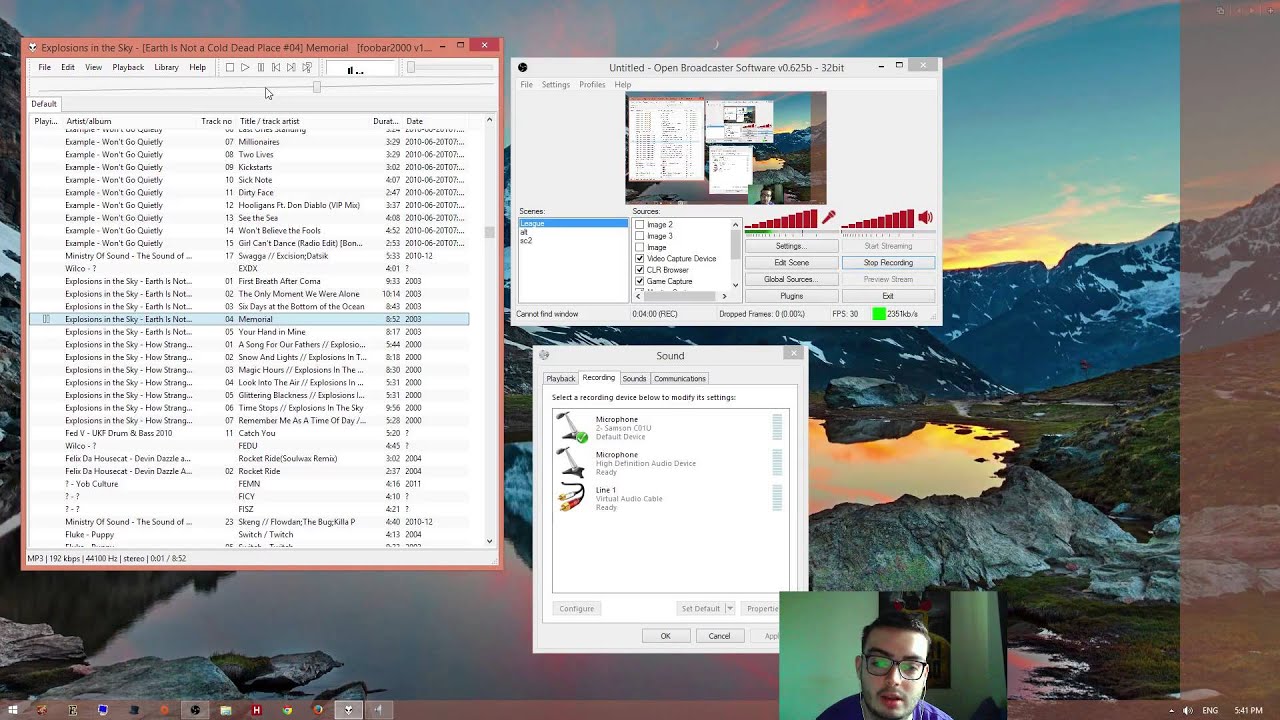
Task: Select the High Definition Audio microphone icon
Action: (572, 462)
